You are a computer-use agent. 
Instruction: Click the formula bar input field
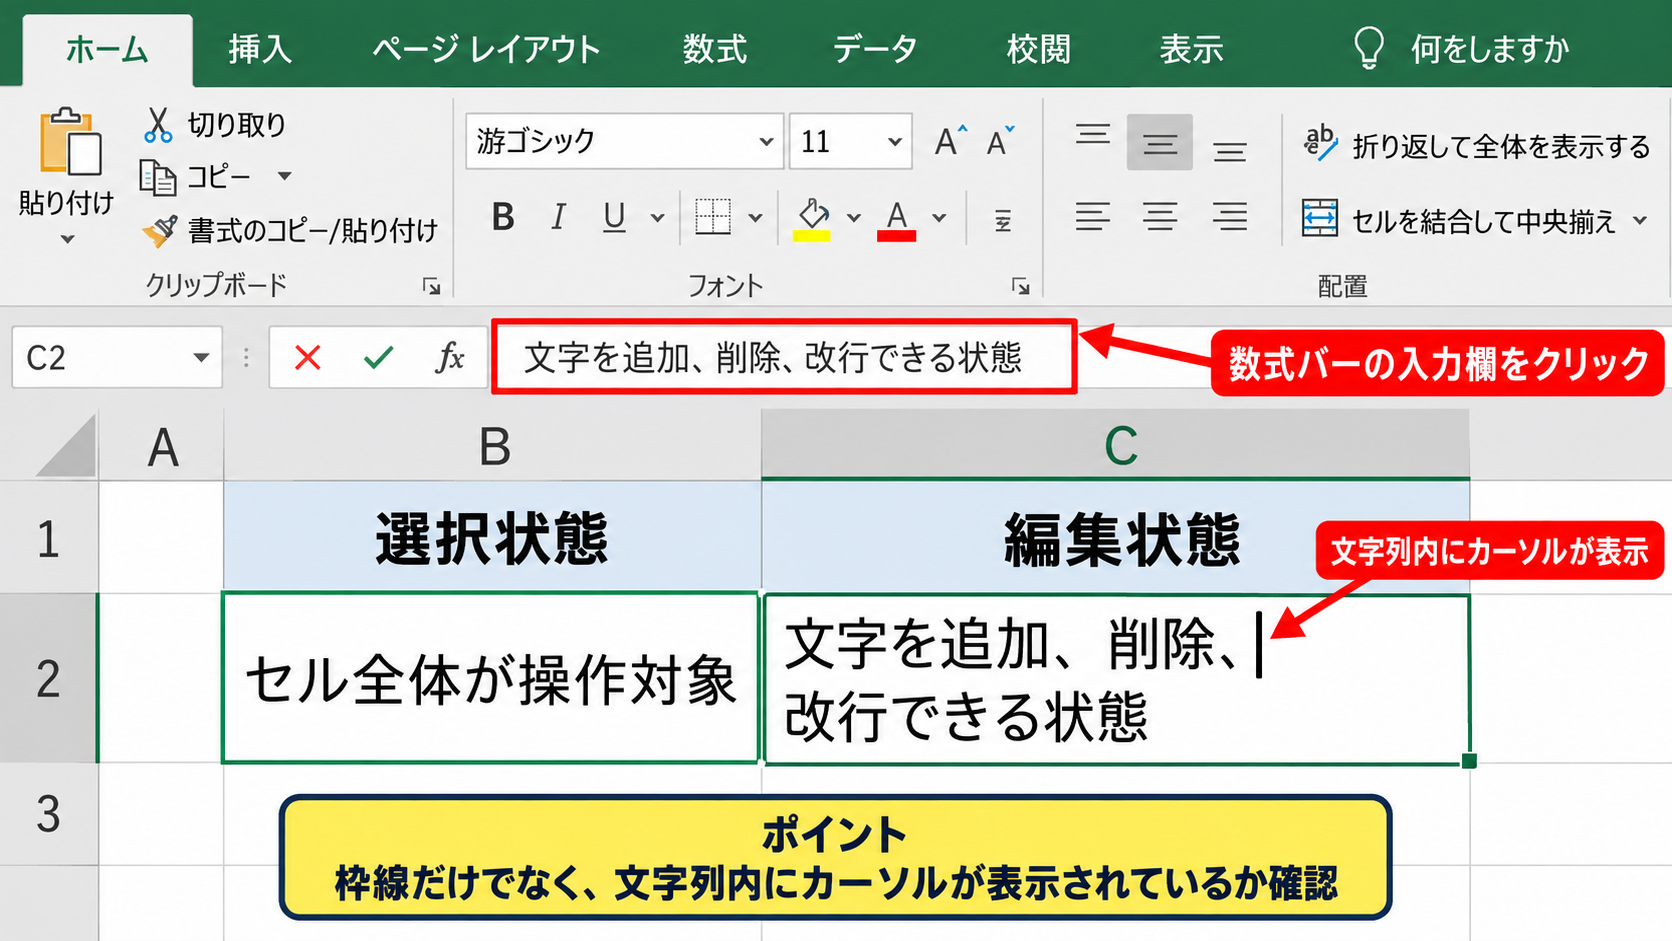click(x=784, y=357)
